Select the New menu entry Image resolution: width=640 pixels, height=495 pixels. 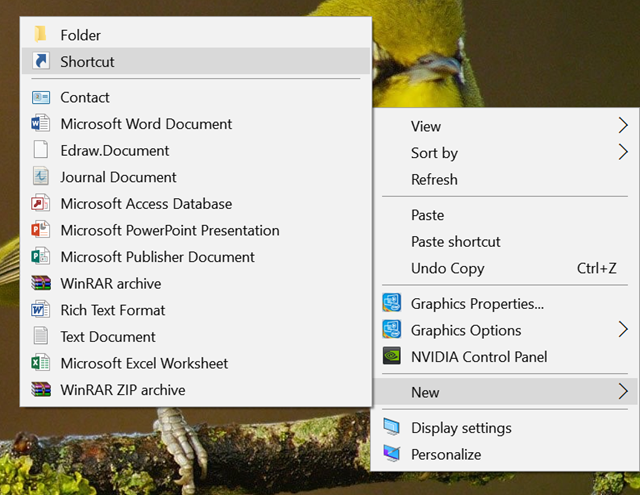pos(505,391)
